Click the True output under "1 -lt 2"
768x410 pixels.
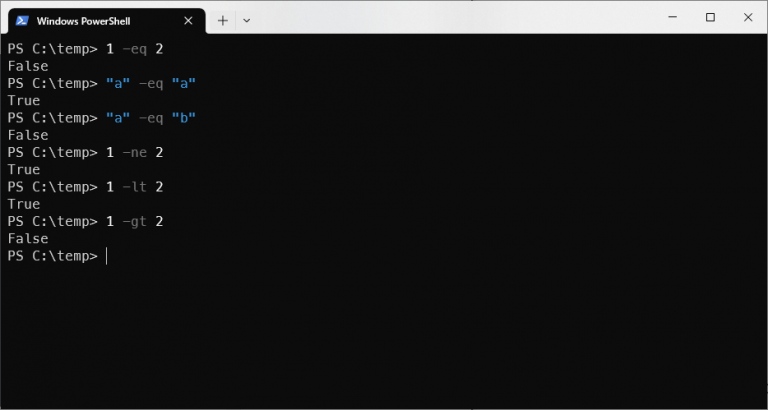[24, 204]
